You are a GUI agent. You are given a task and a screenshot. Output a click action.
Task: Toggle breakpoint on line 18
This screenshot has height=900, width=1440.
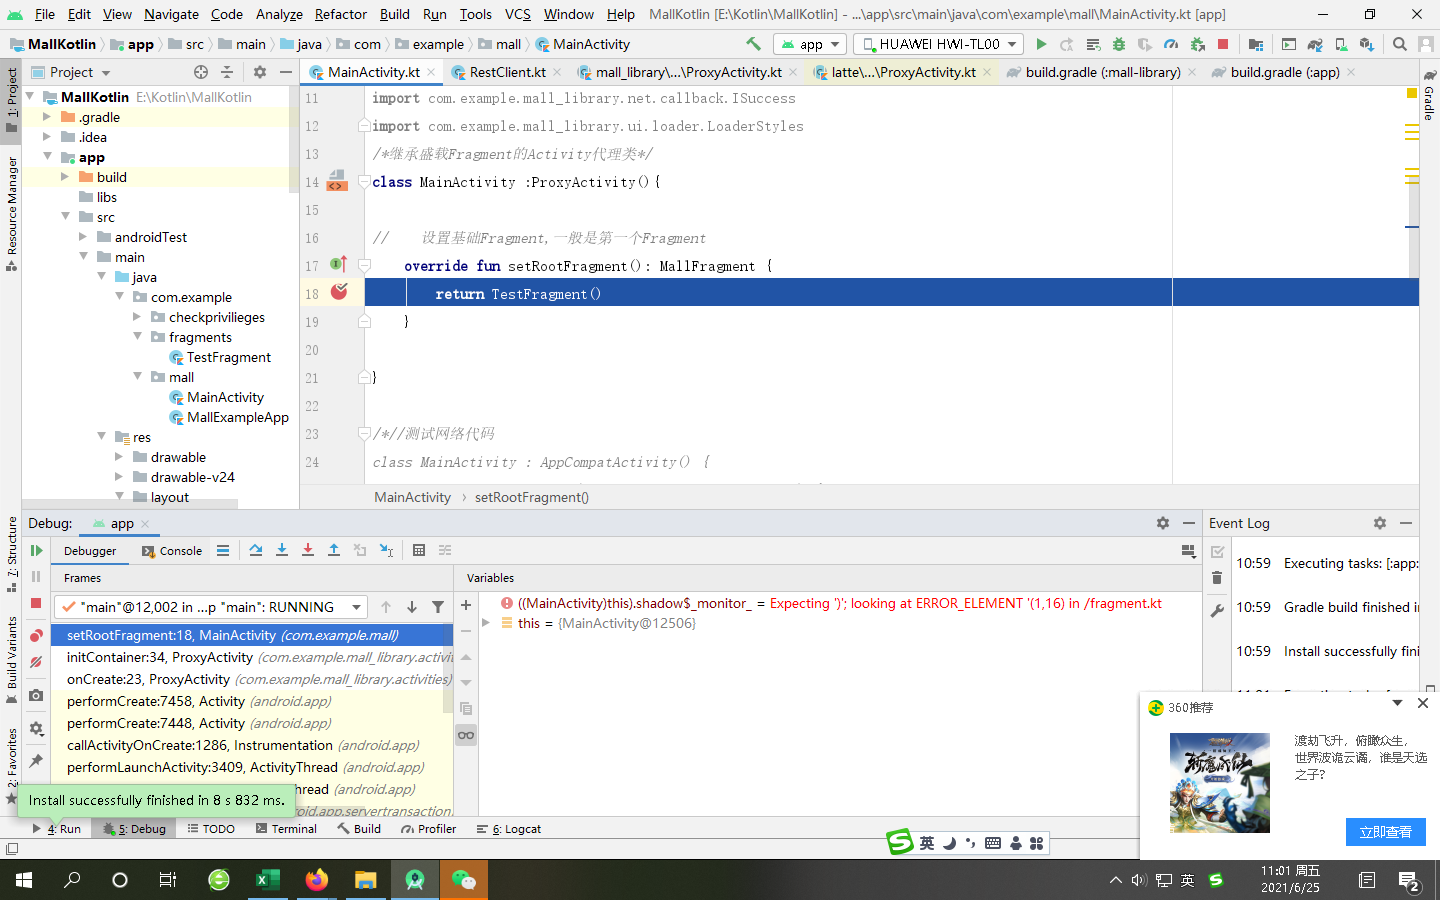point(340,291)
